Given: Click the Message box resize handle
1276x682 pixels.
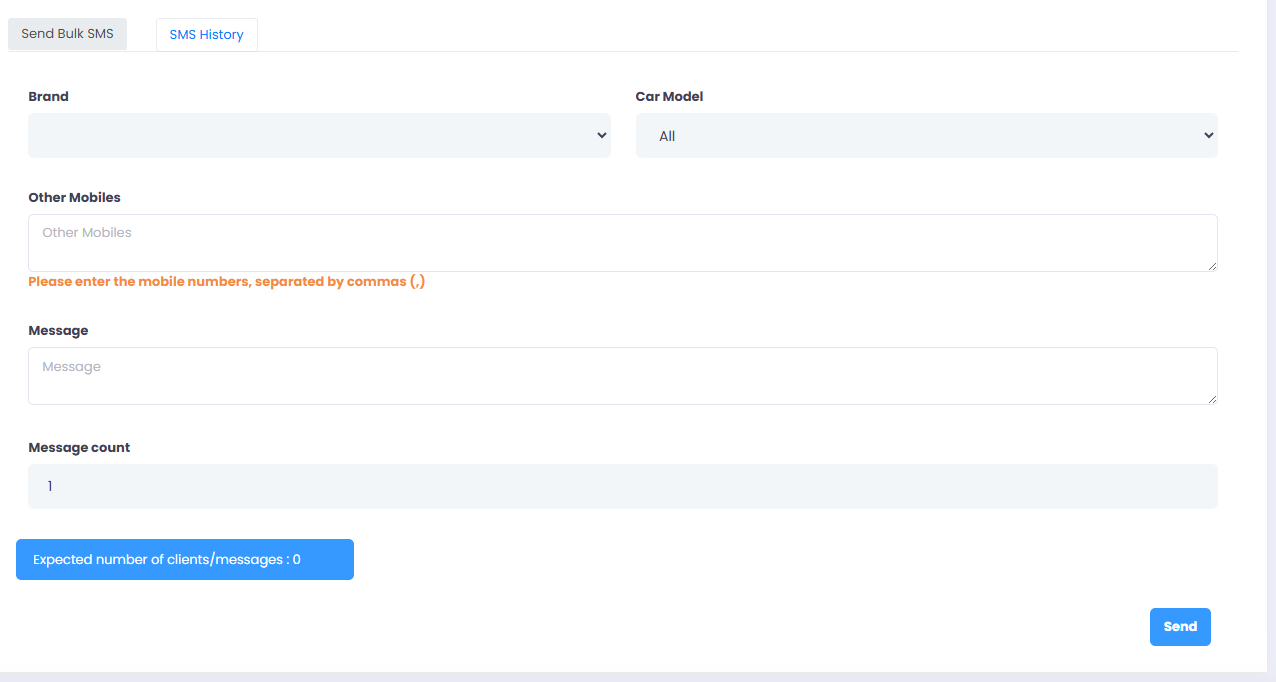Looking at the screenshot, I should point(1212,399).
